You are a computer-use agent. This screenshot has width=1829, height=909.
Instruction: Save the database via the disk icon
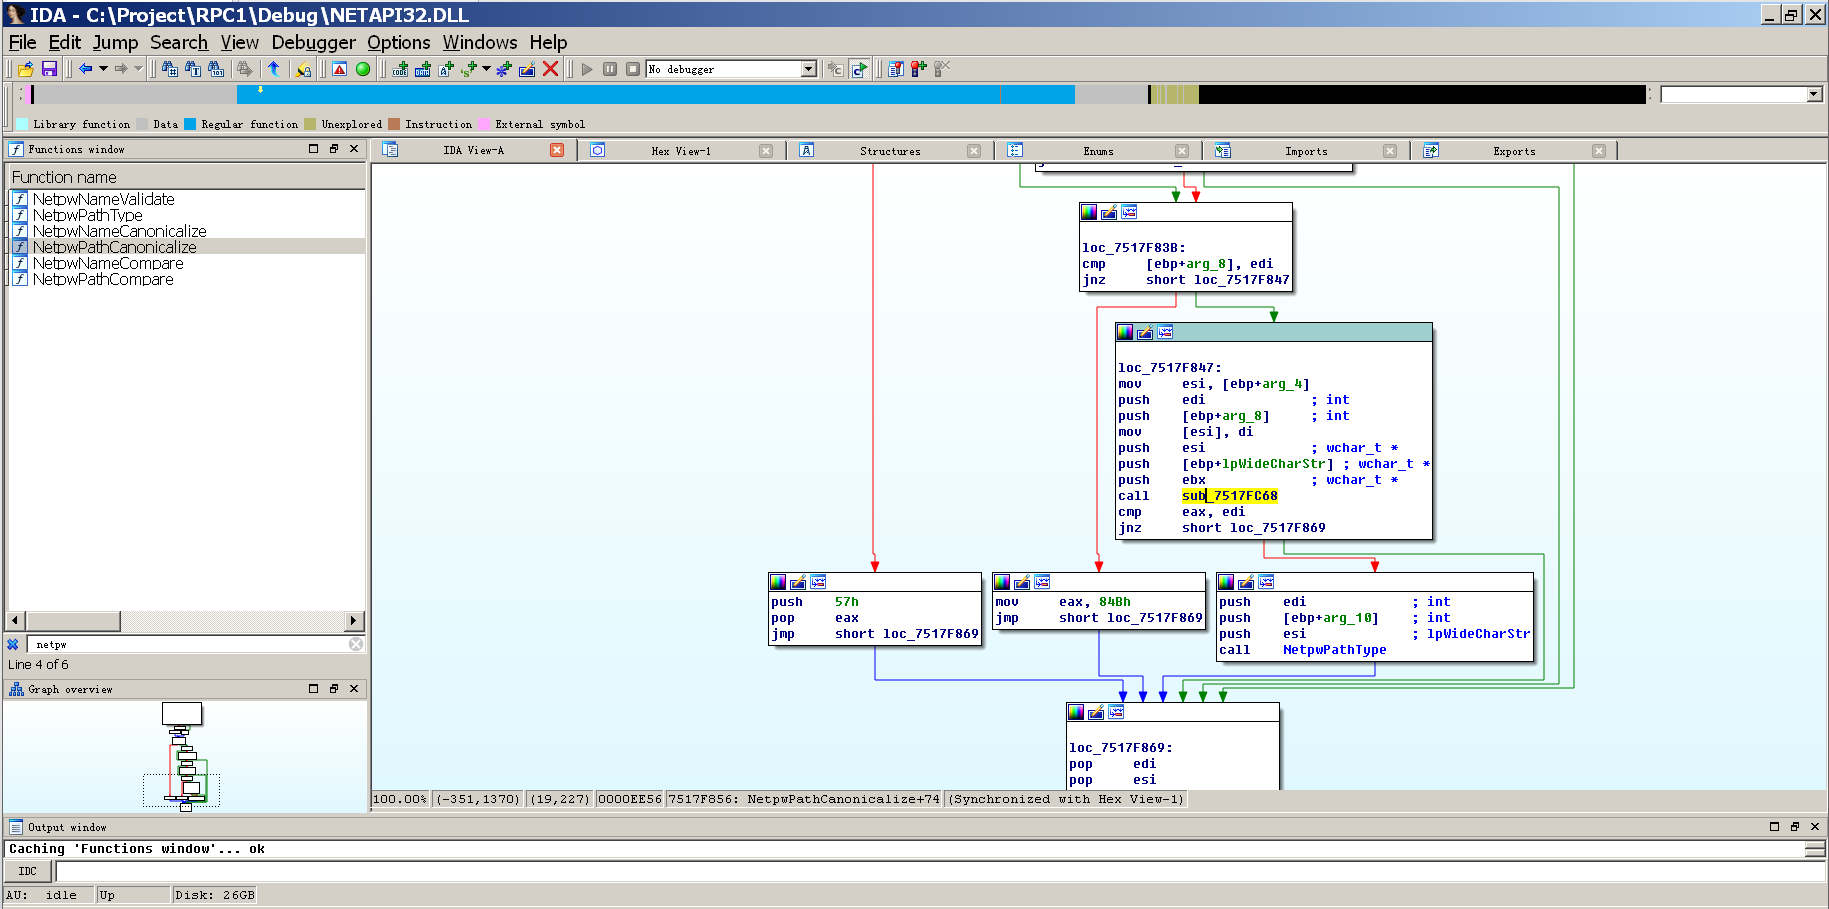tap(49, 68)
